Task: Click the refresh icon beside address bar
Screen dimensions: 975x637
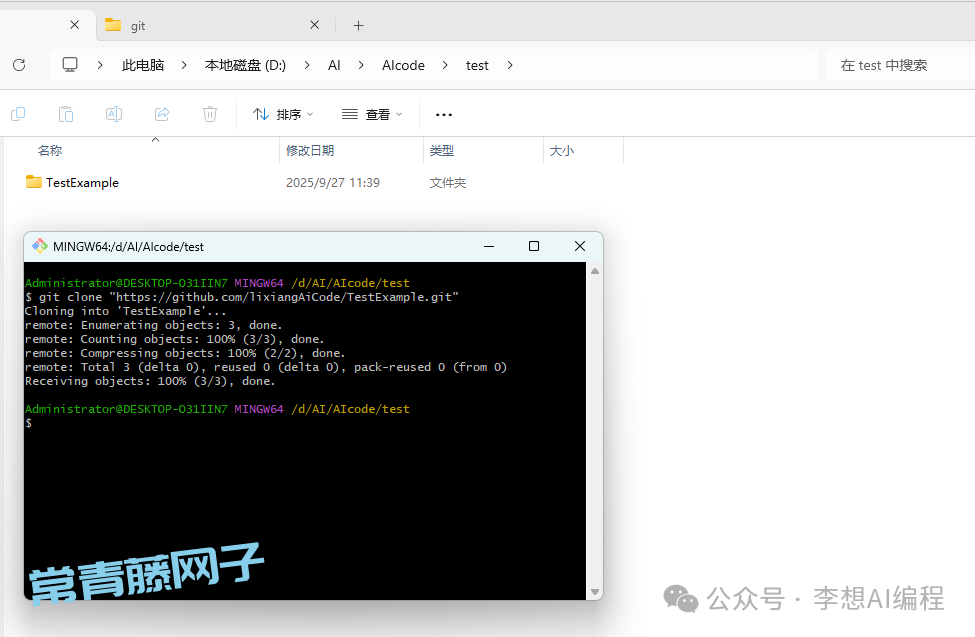Action: pos(19,65)
